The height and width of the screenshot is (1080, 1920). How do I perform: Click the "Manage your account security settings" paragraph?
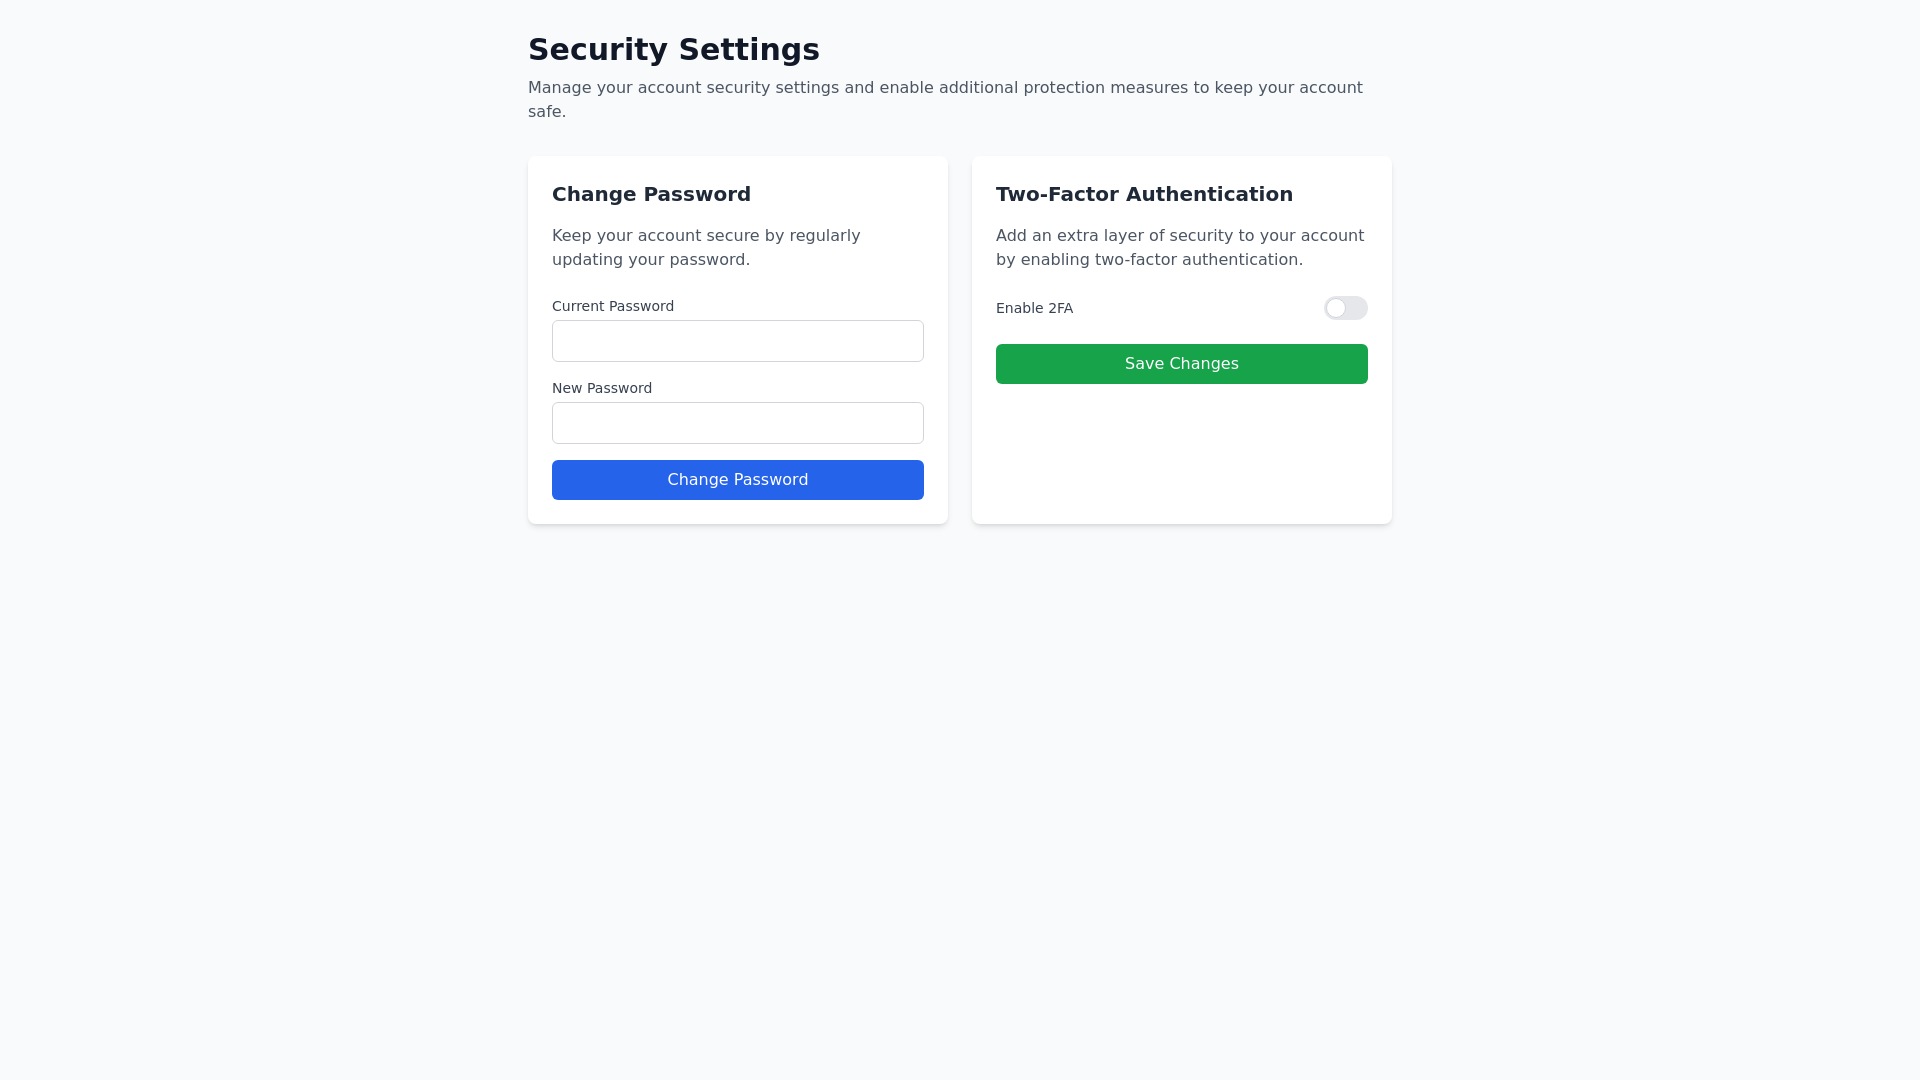[944, 88]
